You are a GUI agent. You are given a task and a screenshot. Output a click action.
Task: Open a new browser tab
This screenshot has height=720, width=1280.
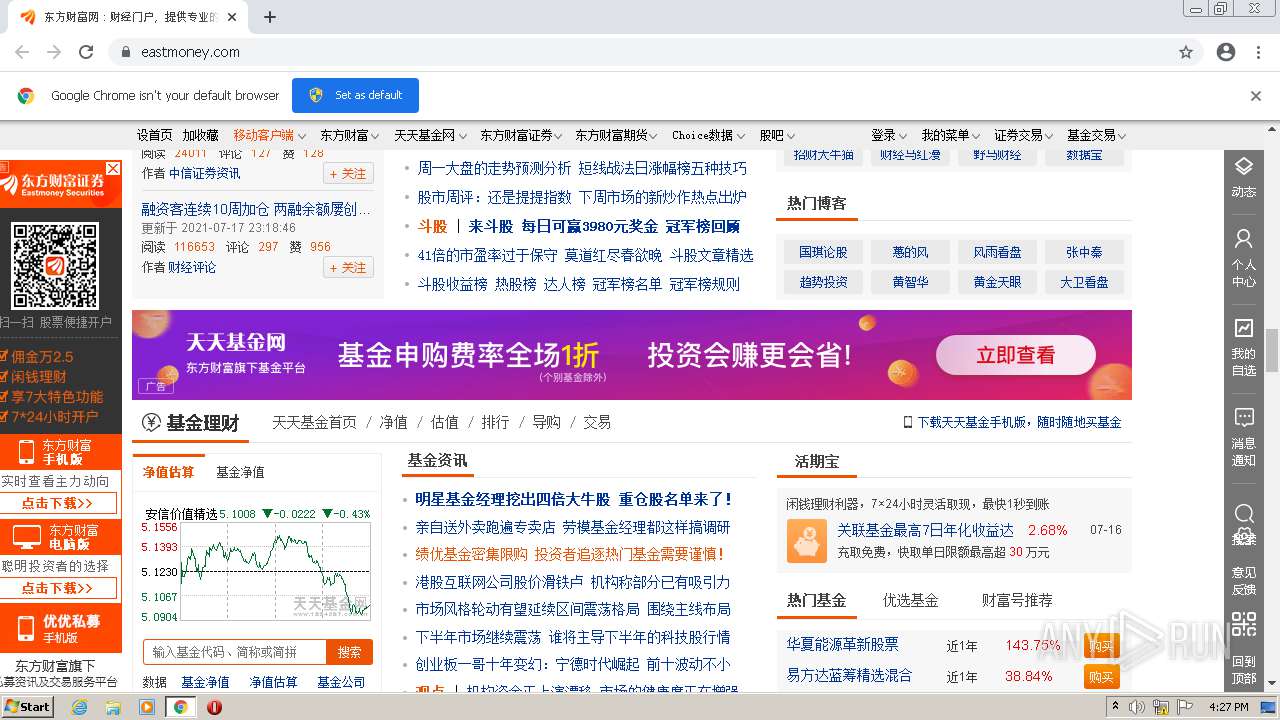tap(270, 17)
